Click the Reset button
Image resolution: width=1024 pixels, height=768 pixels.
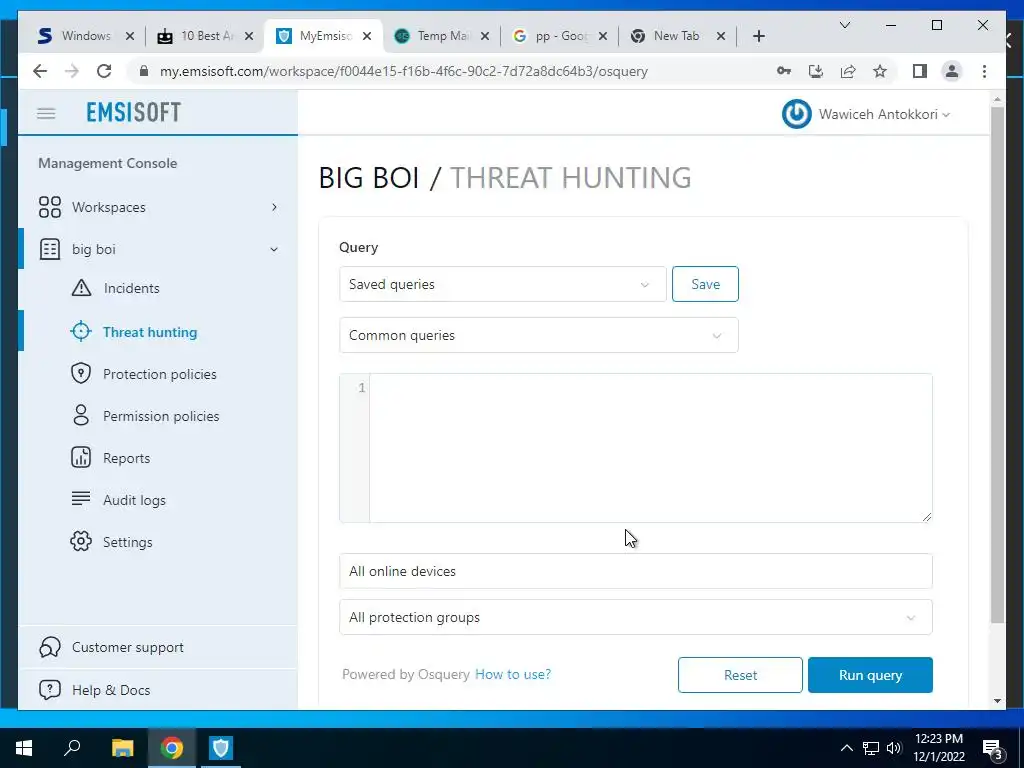point(740,675)
